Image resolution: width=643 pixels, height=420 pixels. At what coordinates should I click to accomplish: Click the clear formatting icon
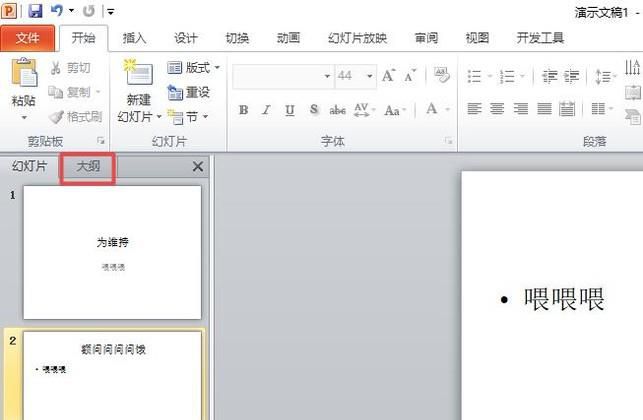[x=441, y=75]
